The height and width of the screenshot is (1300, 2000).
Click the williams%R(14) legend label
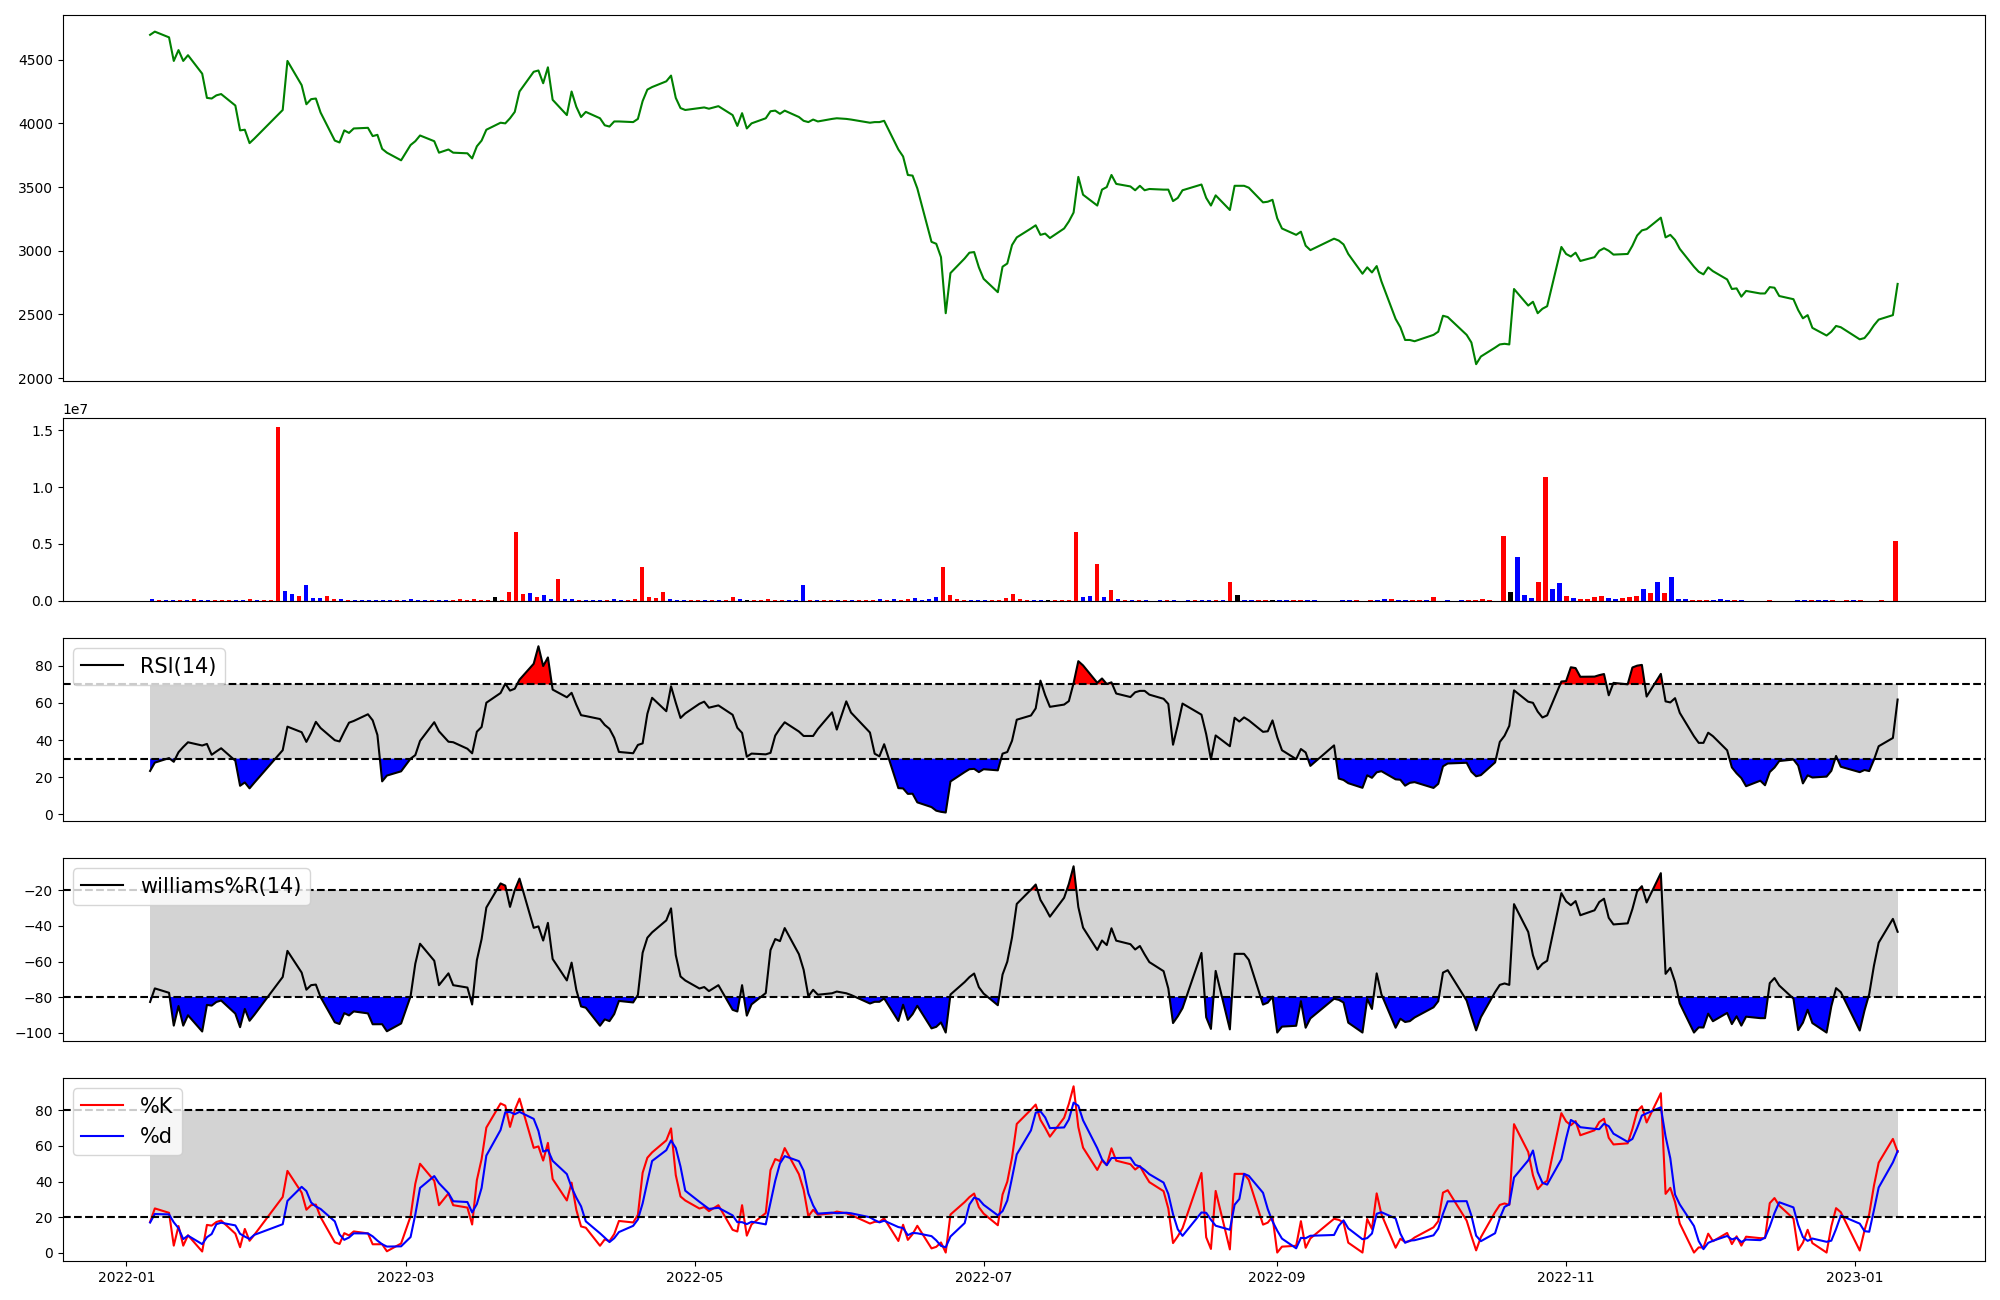(x=220, y=886)
